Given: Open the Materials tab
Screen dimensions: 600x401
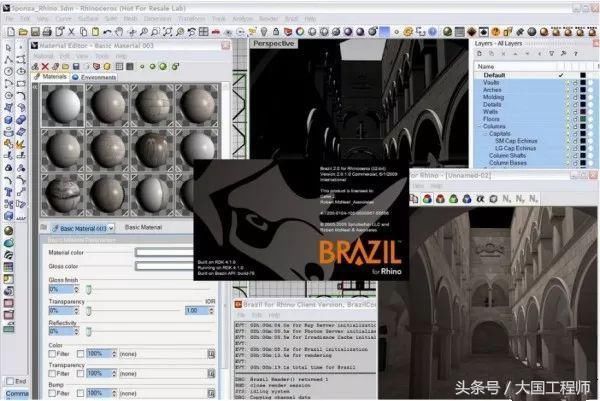Looking at the screenshot, I should [x=52, y=76].
